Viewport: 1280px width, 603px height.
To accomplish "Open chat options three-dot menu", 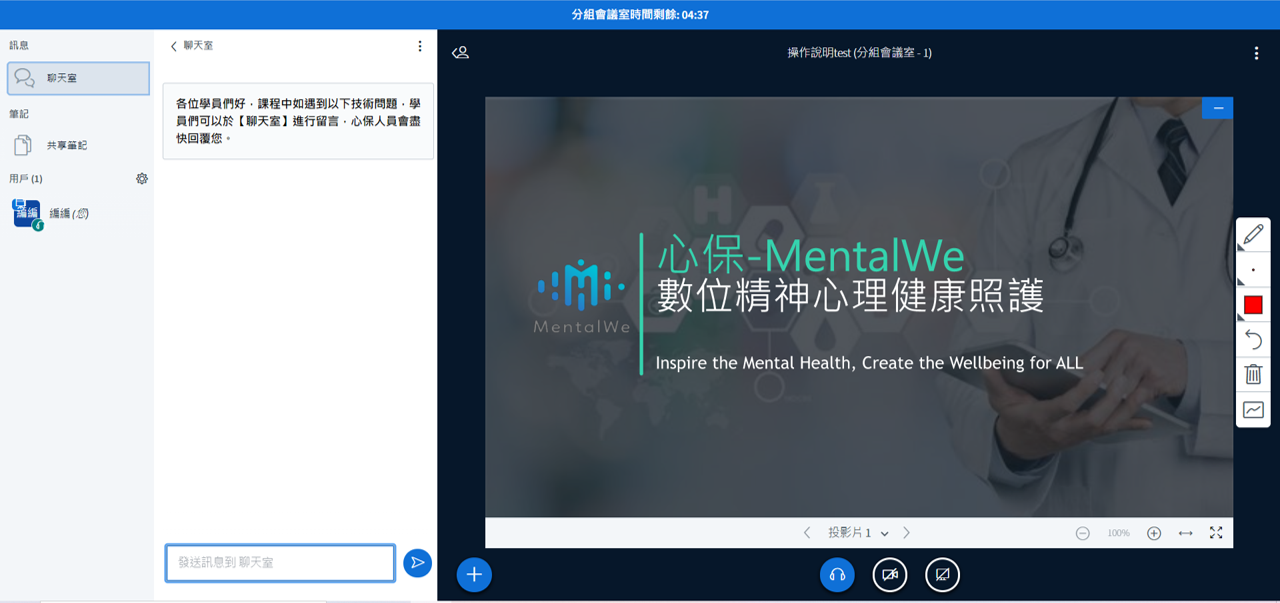I will (420, 46).
